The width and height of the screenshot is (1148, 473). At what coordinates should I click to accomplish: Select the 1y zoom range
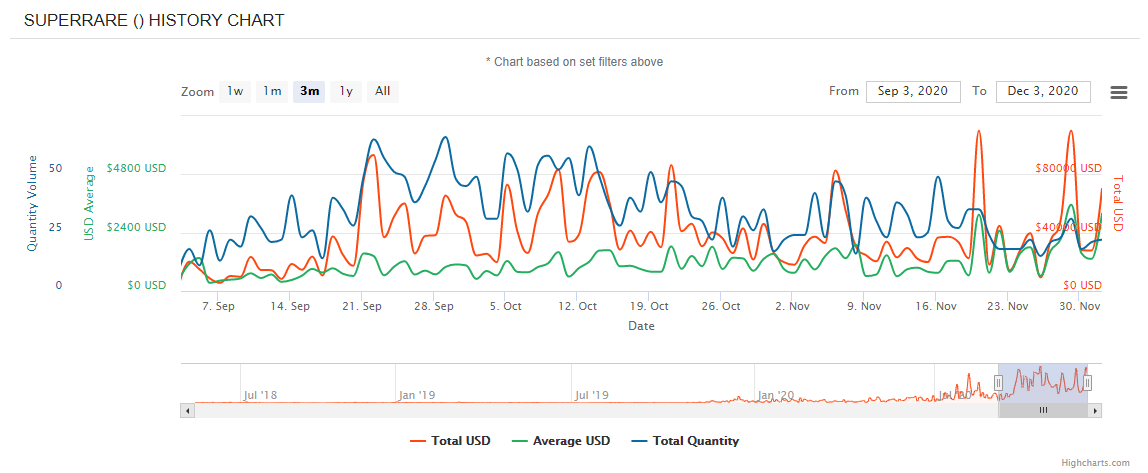(346, 92)
